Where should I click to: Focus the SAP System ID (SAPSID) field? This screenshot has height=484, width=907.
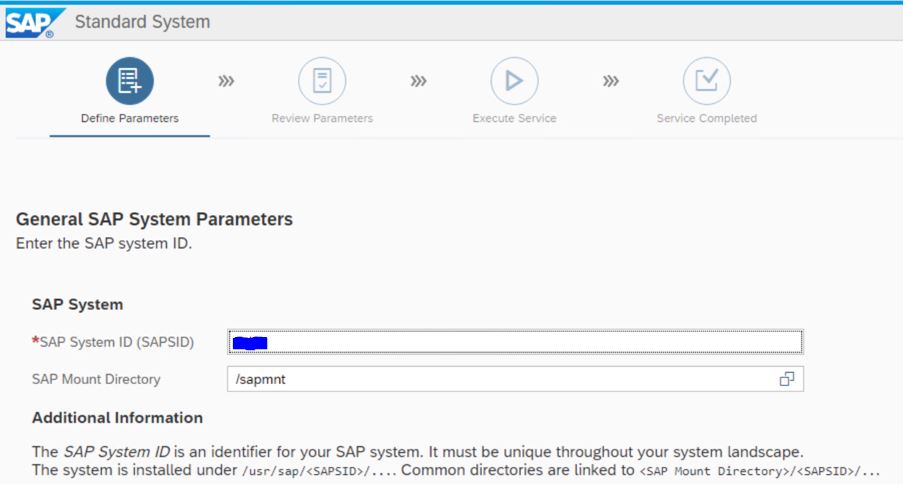[x=515, y=342]
